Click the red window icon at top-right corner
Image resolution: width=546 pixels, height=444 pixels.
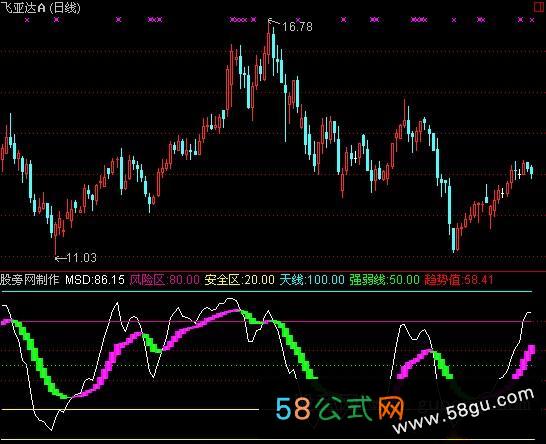click(x=539, y=7)
